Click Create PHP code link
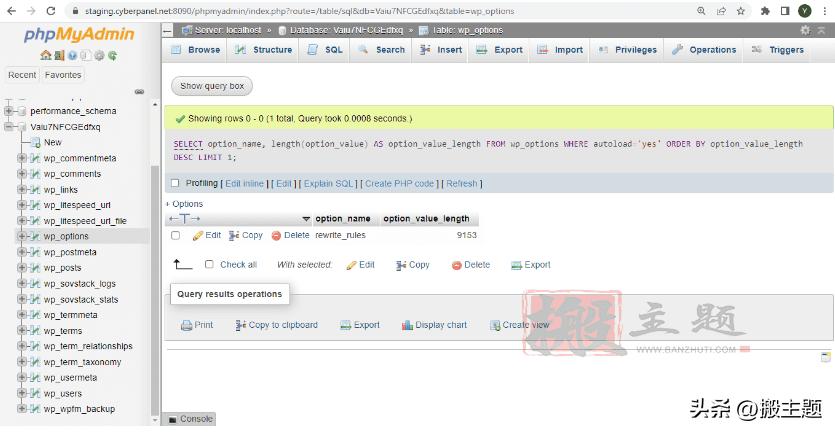Viewport: 835px width, 432px height. [x=399, y=183]
